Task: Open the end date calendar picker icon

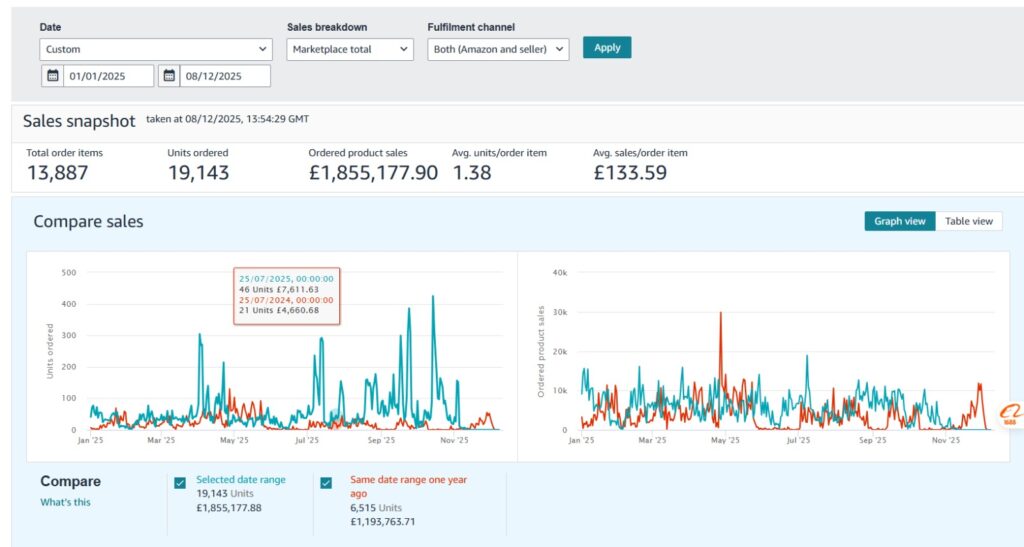Action: (169, 76)
